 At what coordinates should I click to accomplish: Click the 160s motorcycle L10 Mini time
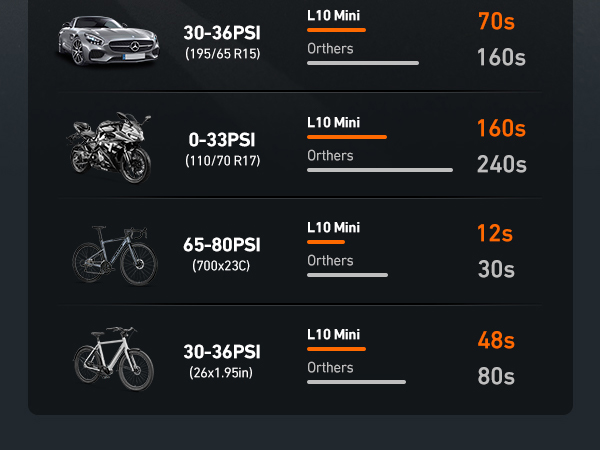(x=501, y=128)
